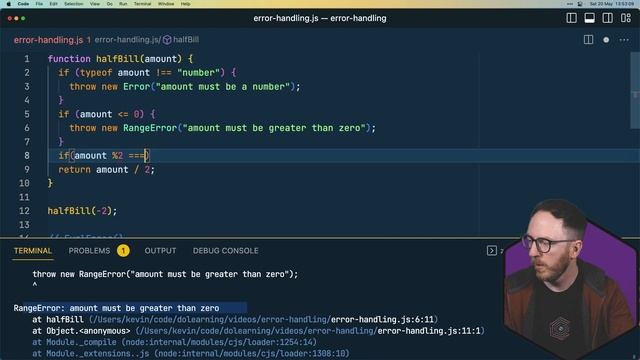Open the Terminal menu in menu bar
The width and height of the screenshot is (640, 360).
click(142, 4)
